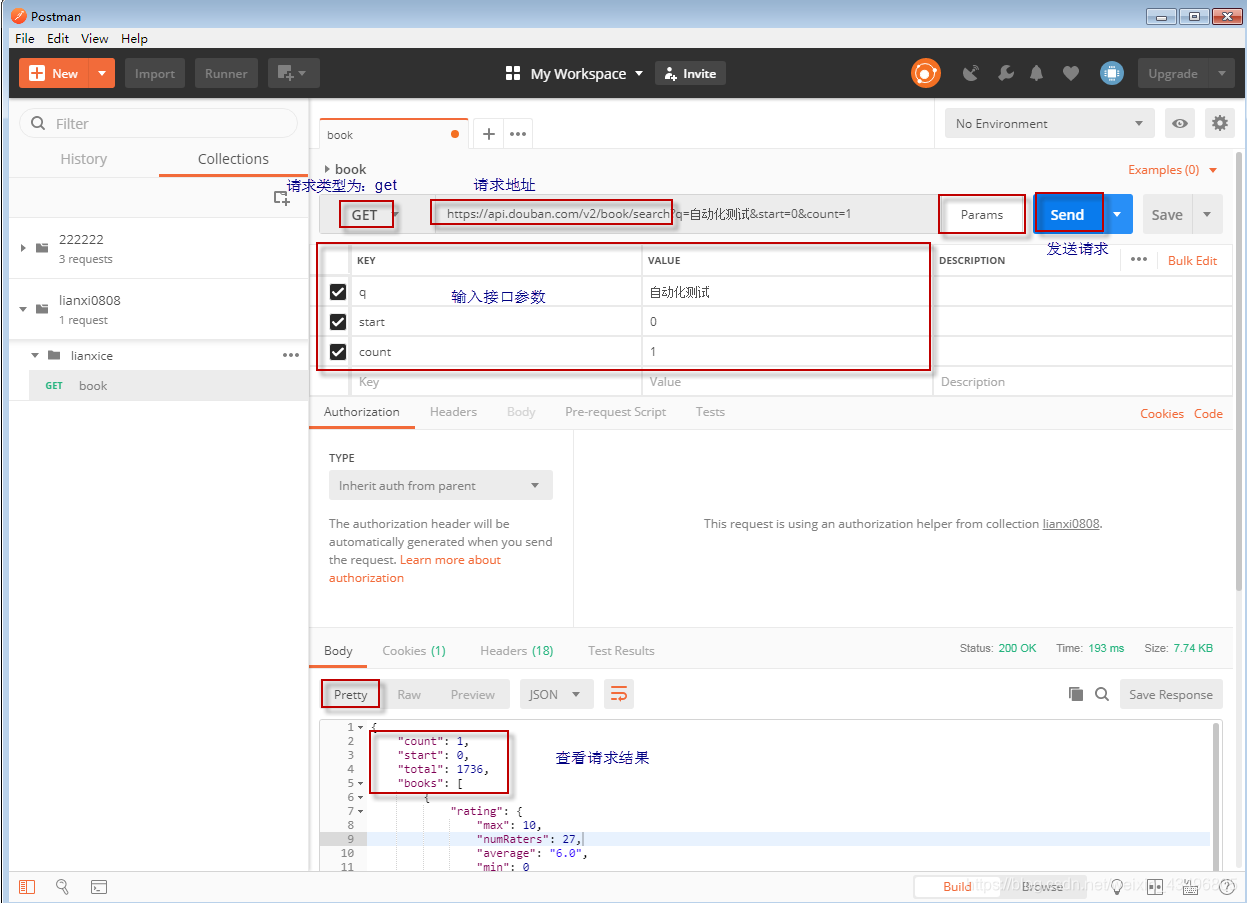This screenshot has width=1247, height=903.
Task: Open manage environments gear icon
Action: point(1219,123)
